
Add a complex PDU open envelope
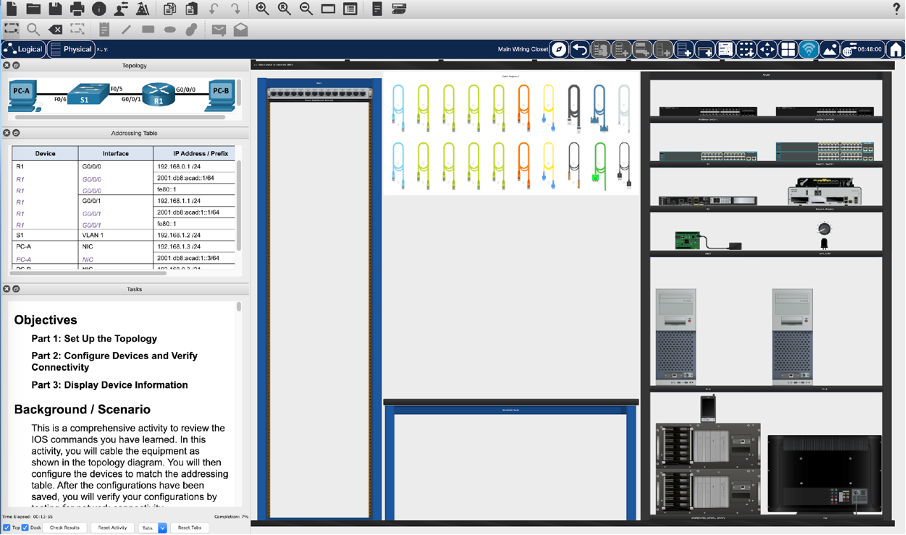pos(241,29)
